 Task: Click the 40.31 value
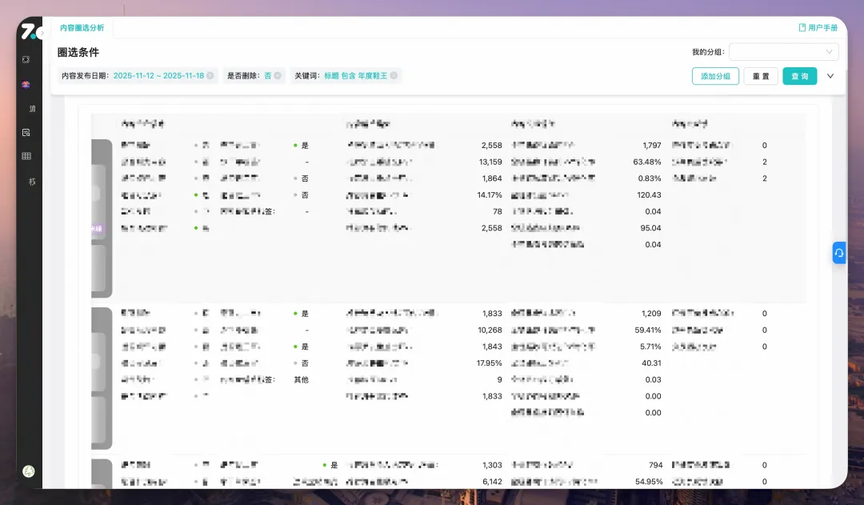tap(651, 363)
